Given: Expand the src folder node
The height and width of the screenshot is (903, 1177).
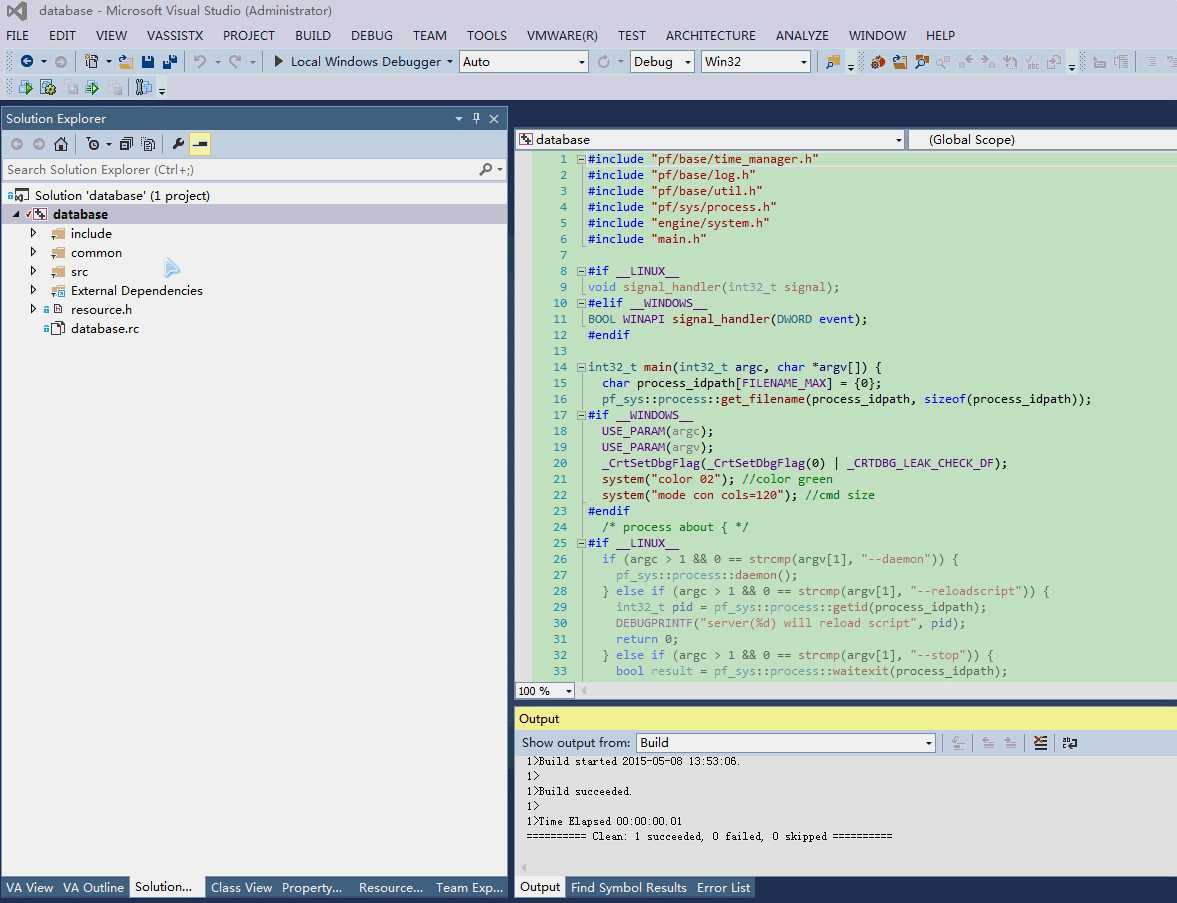Looking at the screenshot, I should [33, 271].
